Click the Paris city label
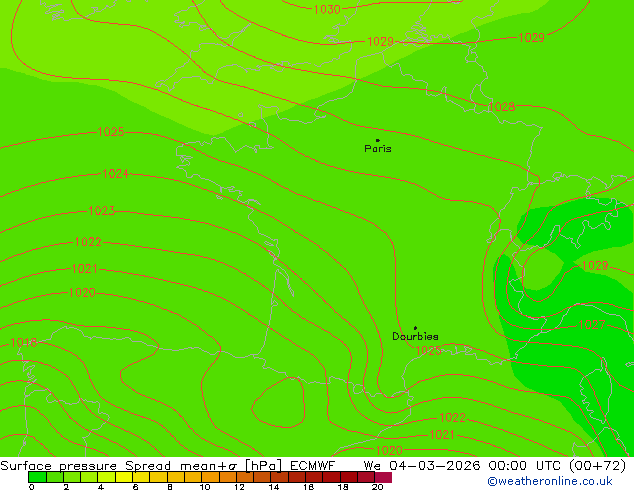This screenshot has width=634, height=490. click(378, 149)
